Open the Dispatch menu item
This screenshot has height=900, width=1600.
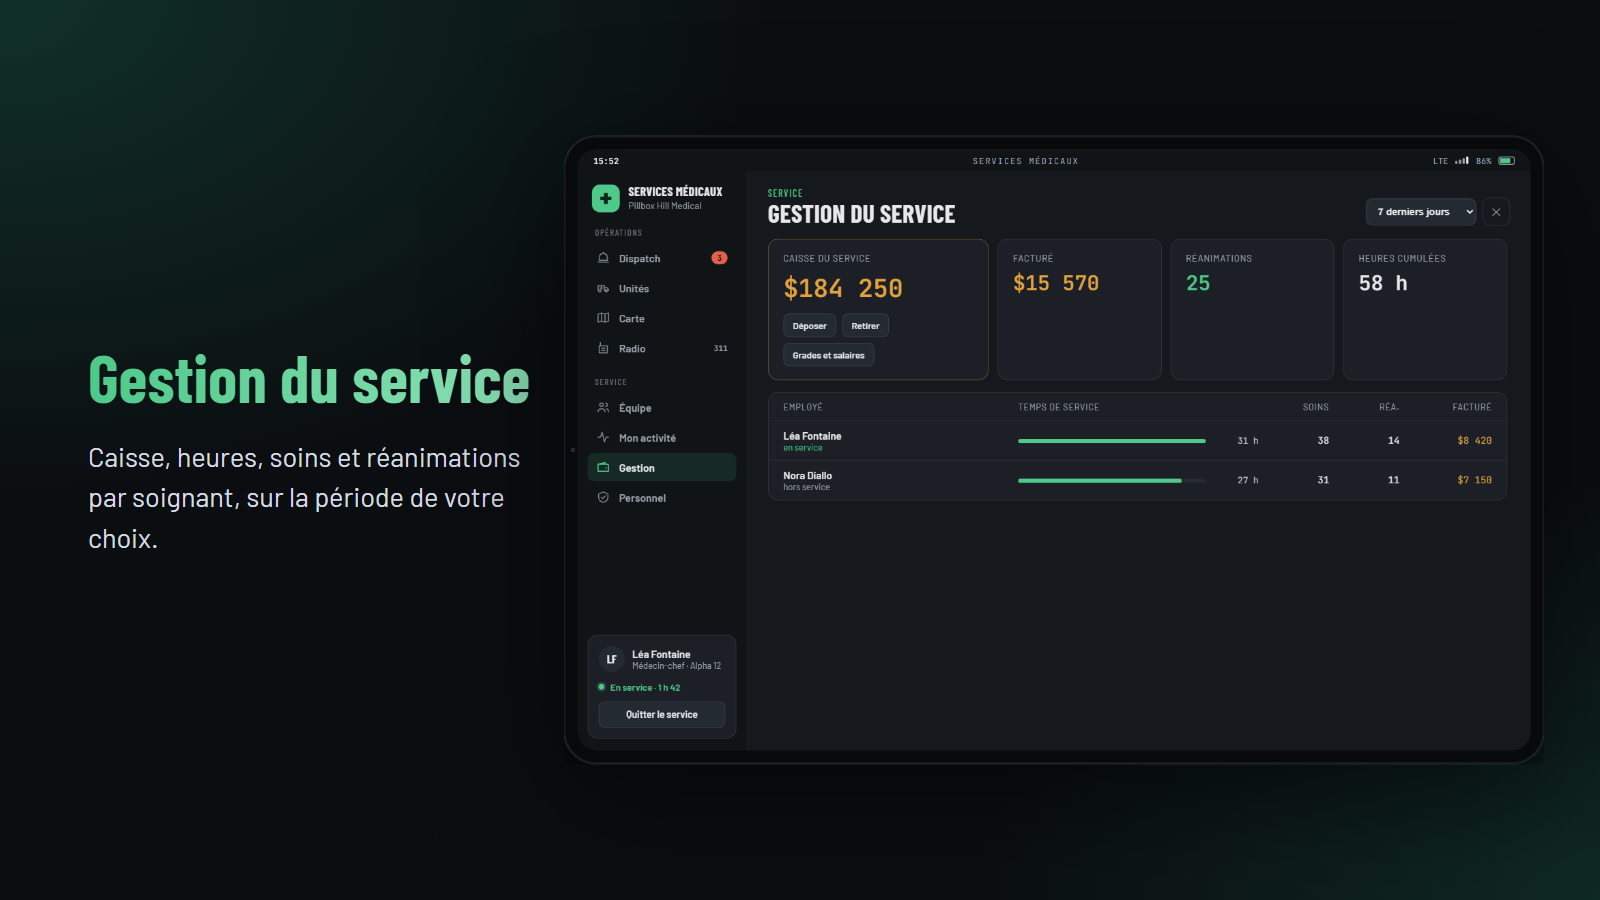[x=662, y=258]
